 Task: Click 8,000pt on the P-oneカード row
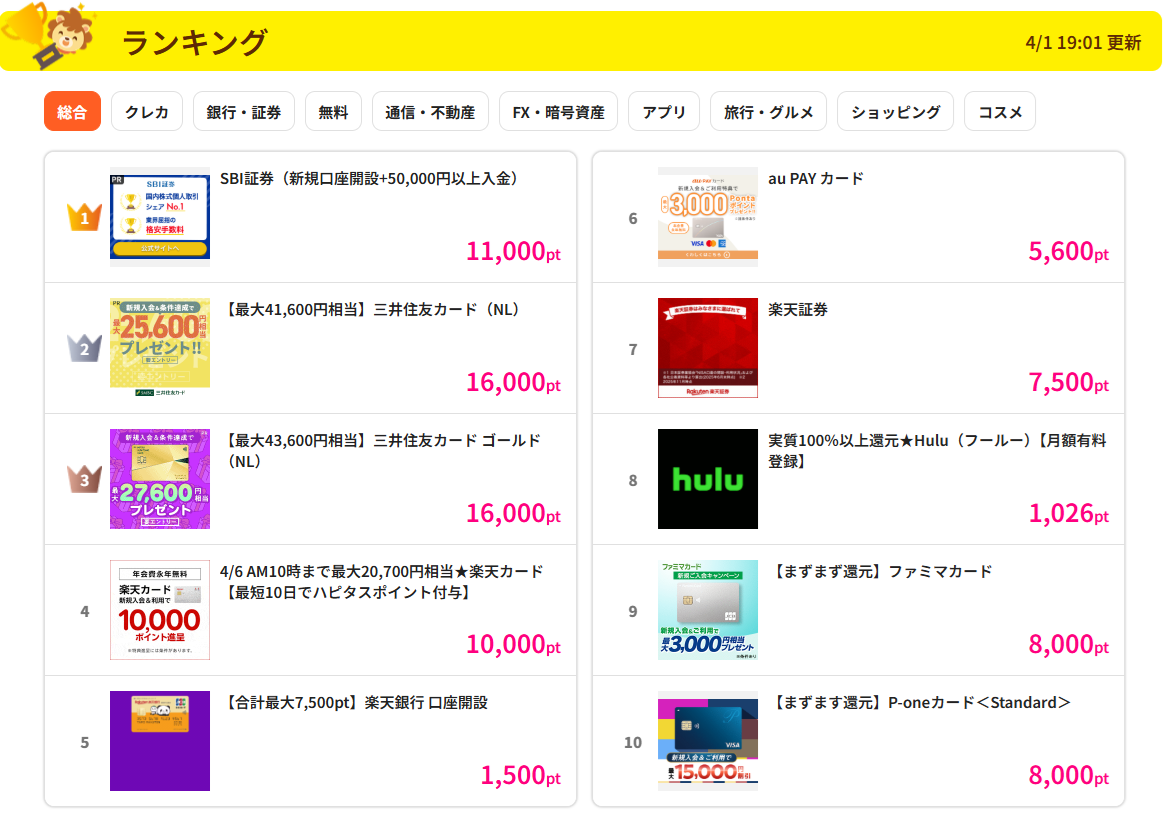tap(1068, 776)
